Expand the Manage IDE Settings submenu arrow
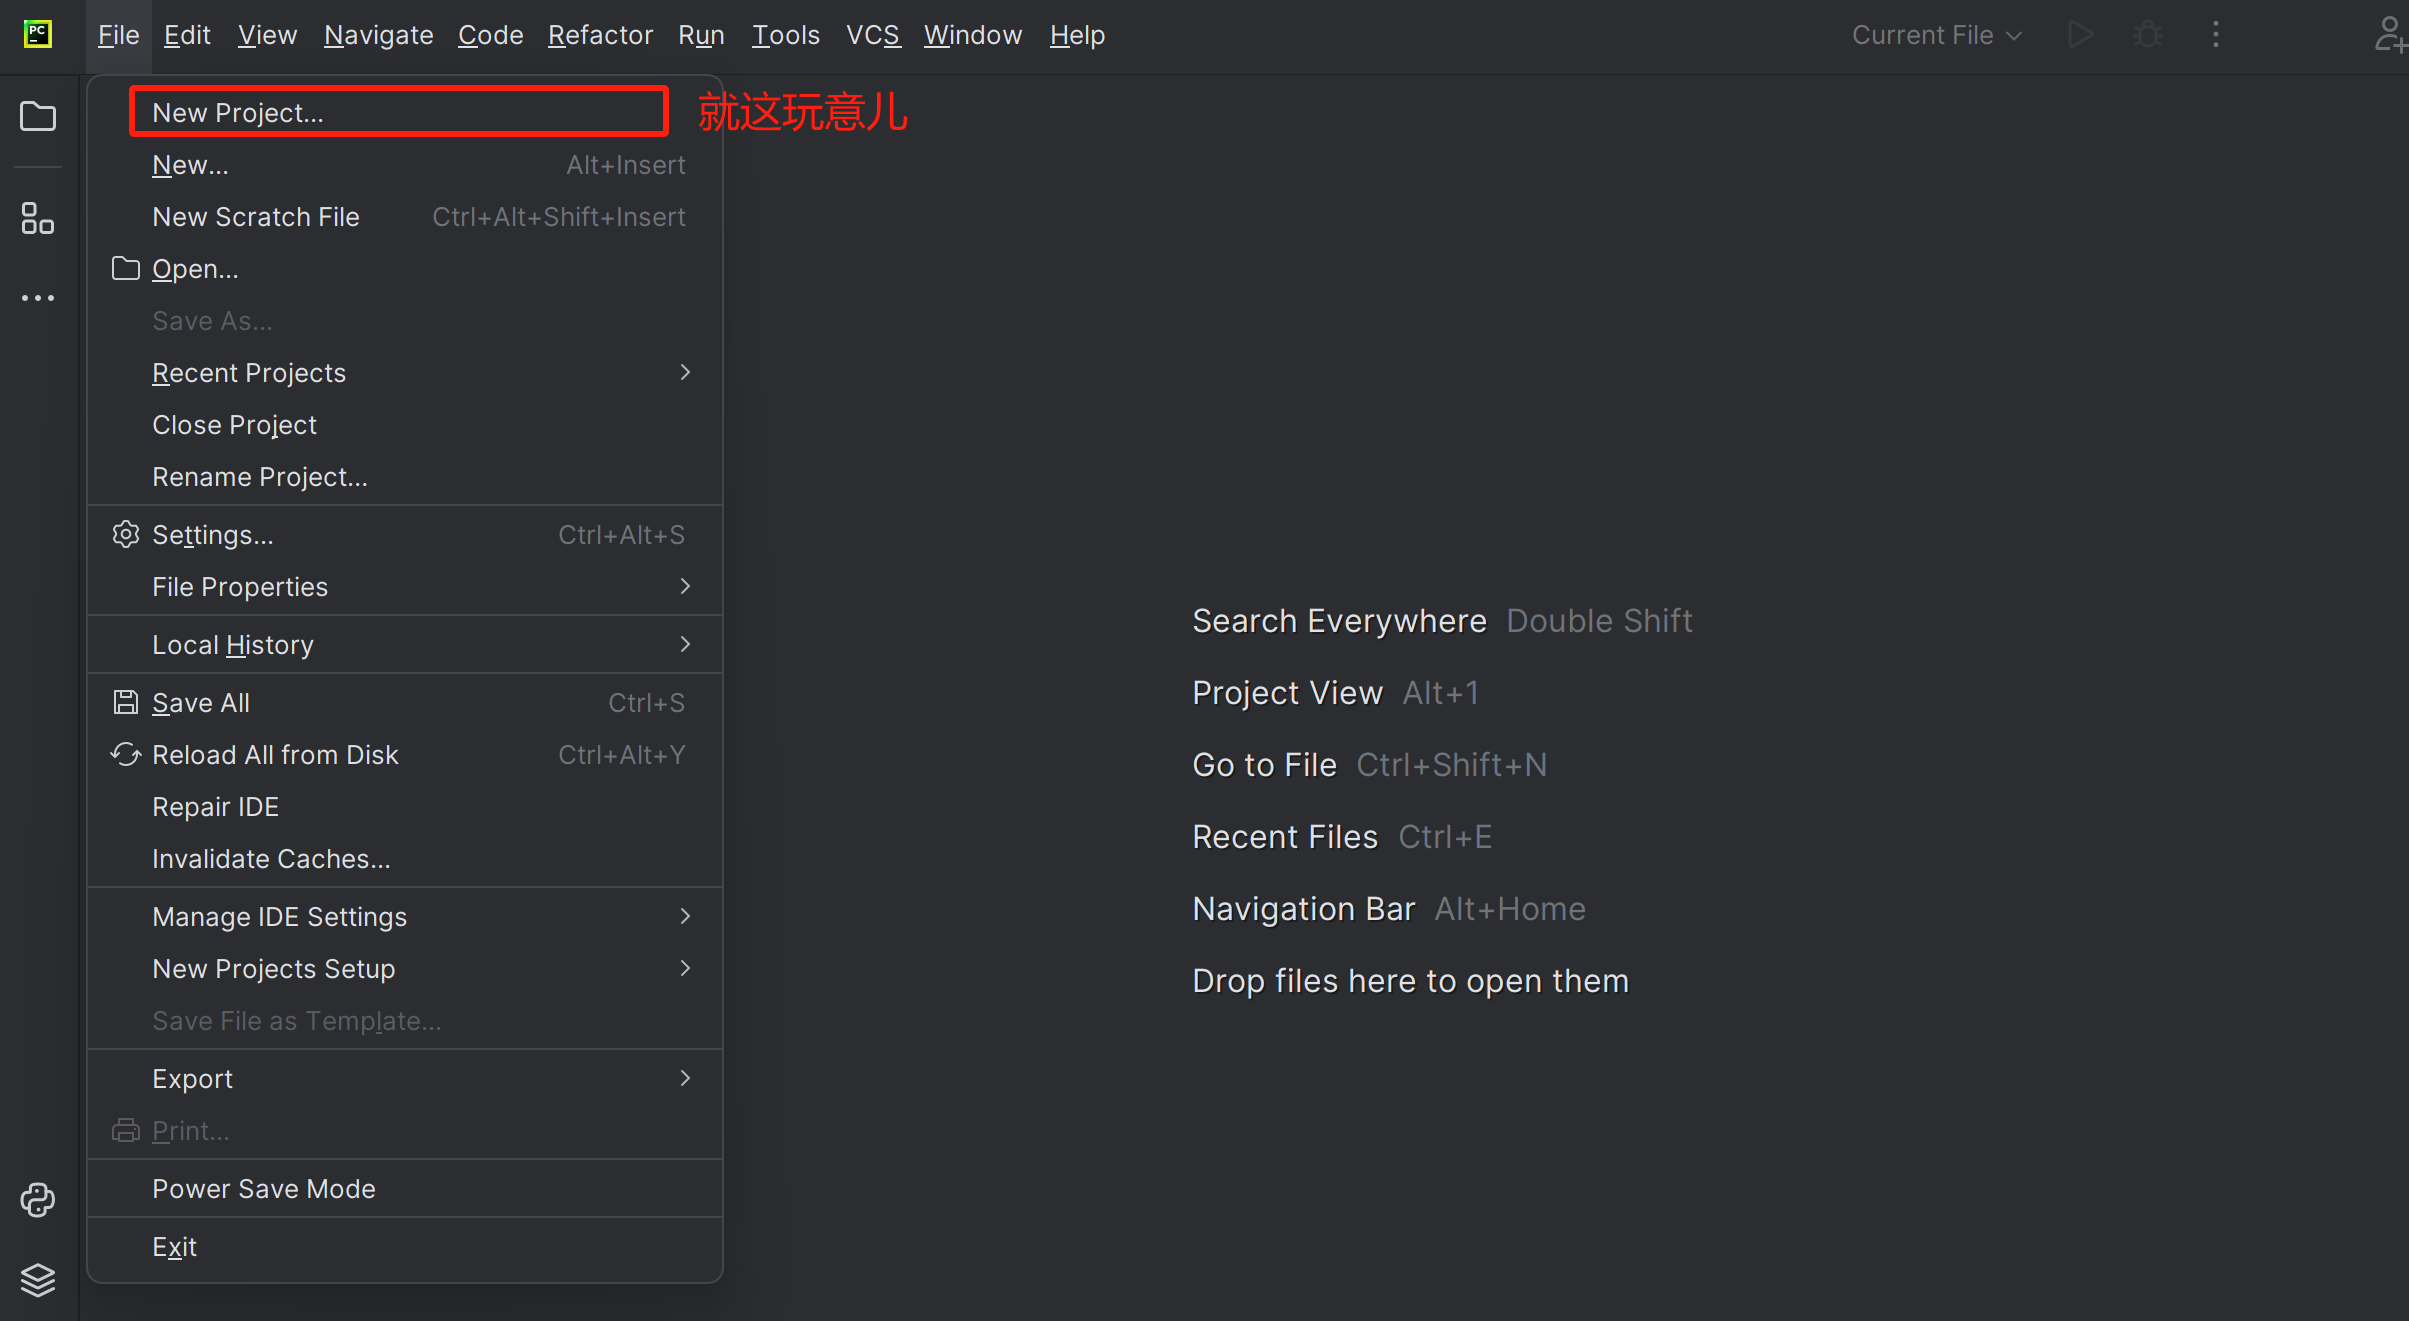This screenshot has width=2409, height=1321. coord(685,916)
